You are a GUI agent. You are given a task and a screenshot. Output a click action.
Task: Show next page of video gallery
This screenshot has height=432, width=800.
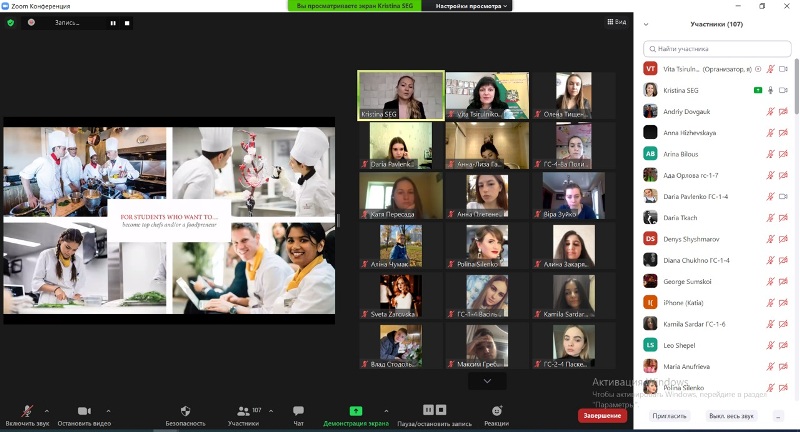coord(487,381)
